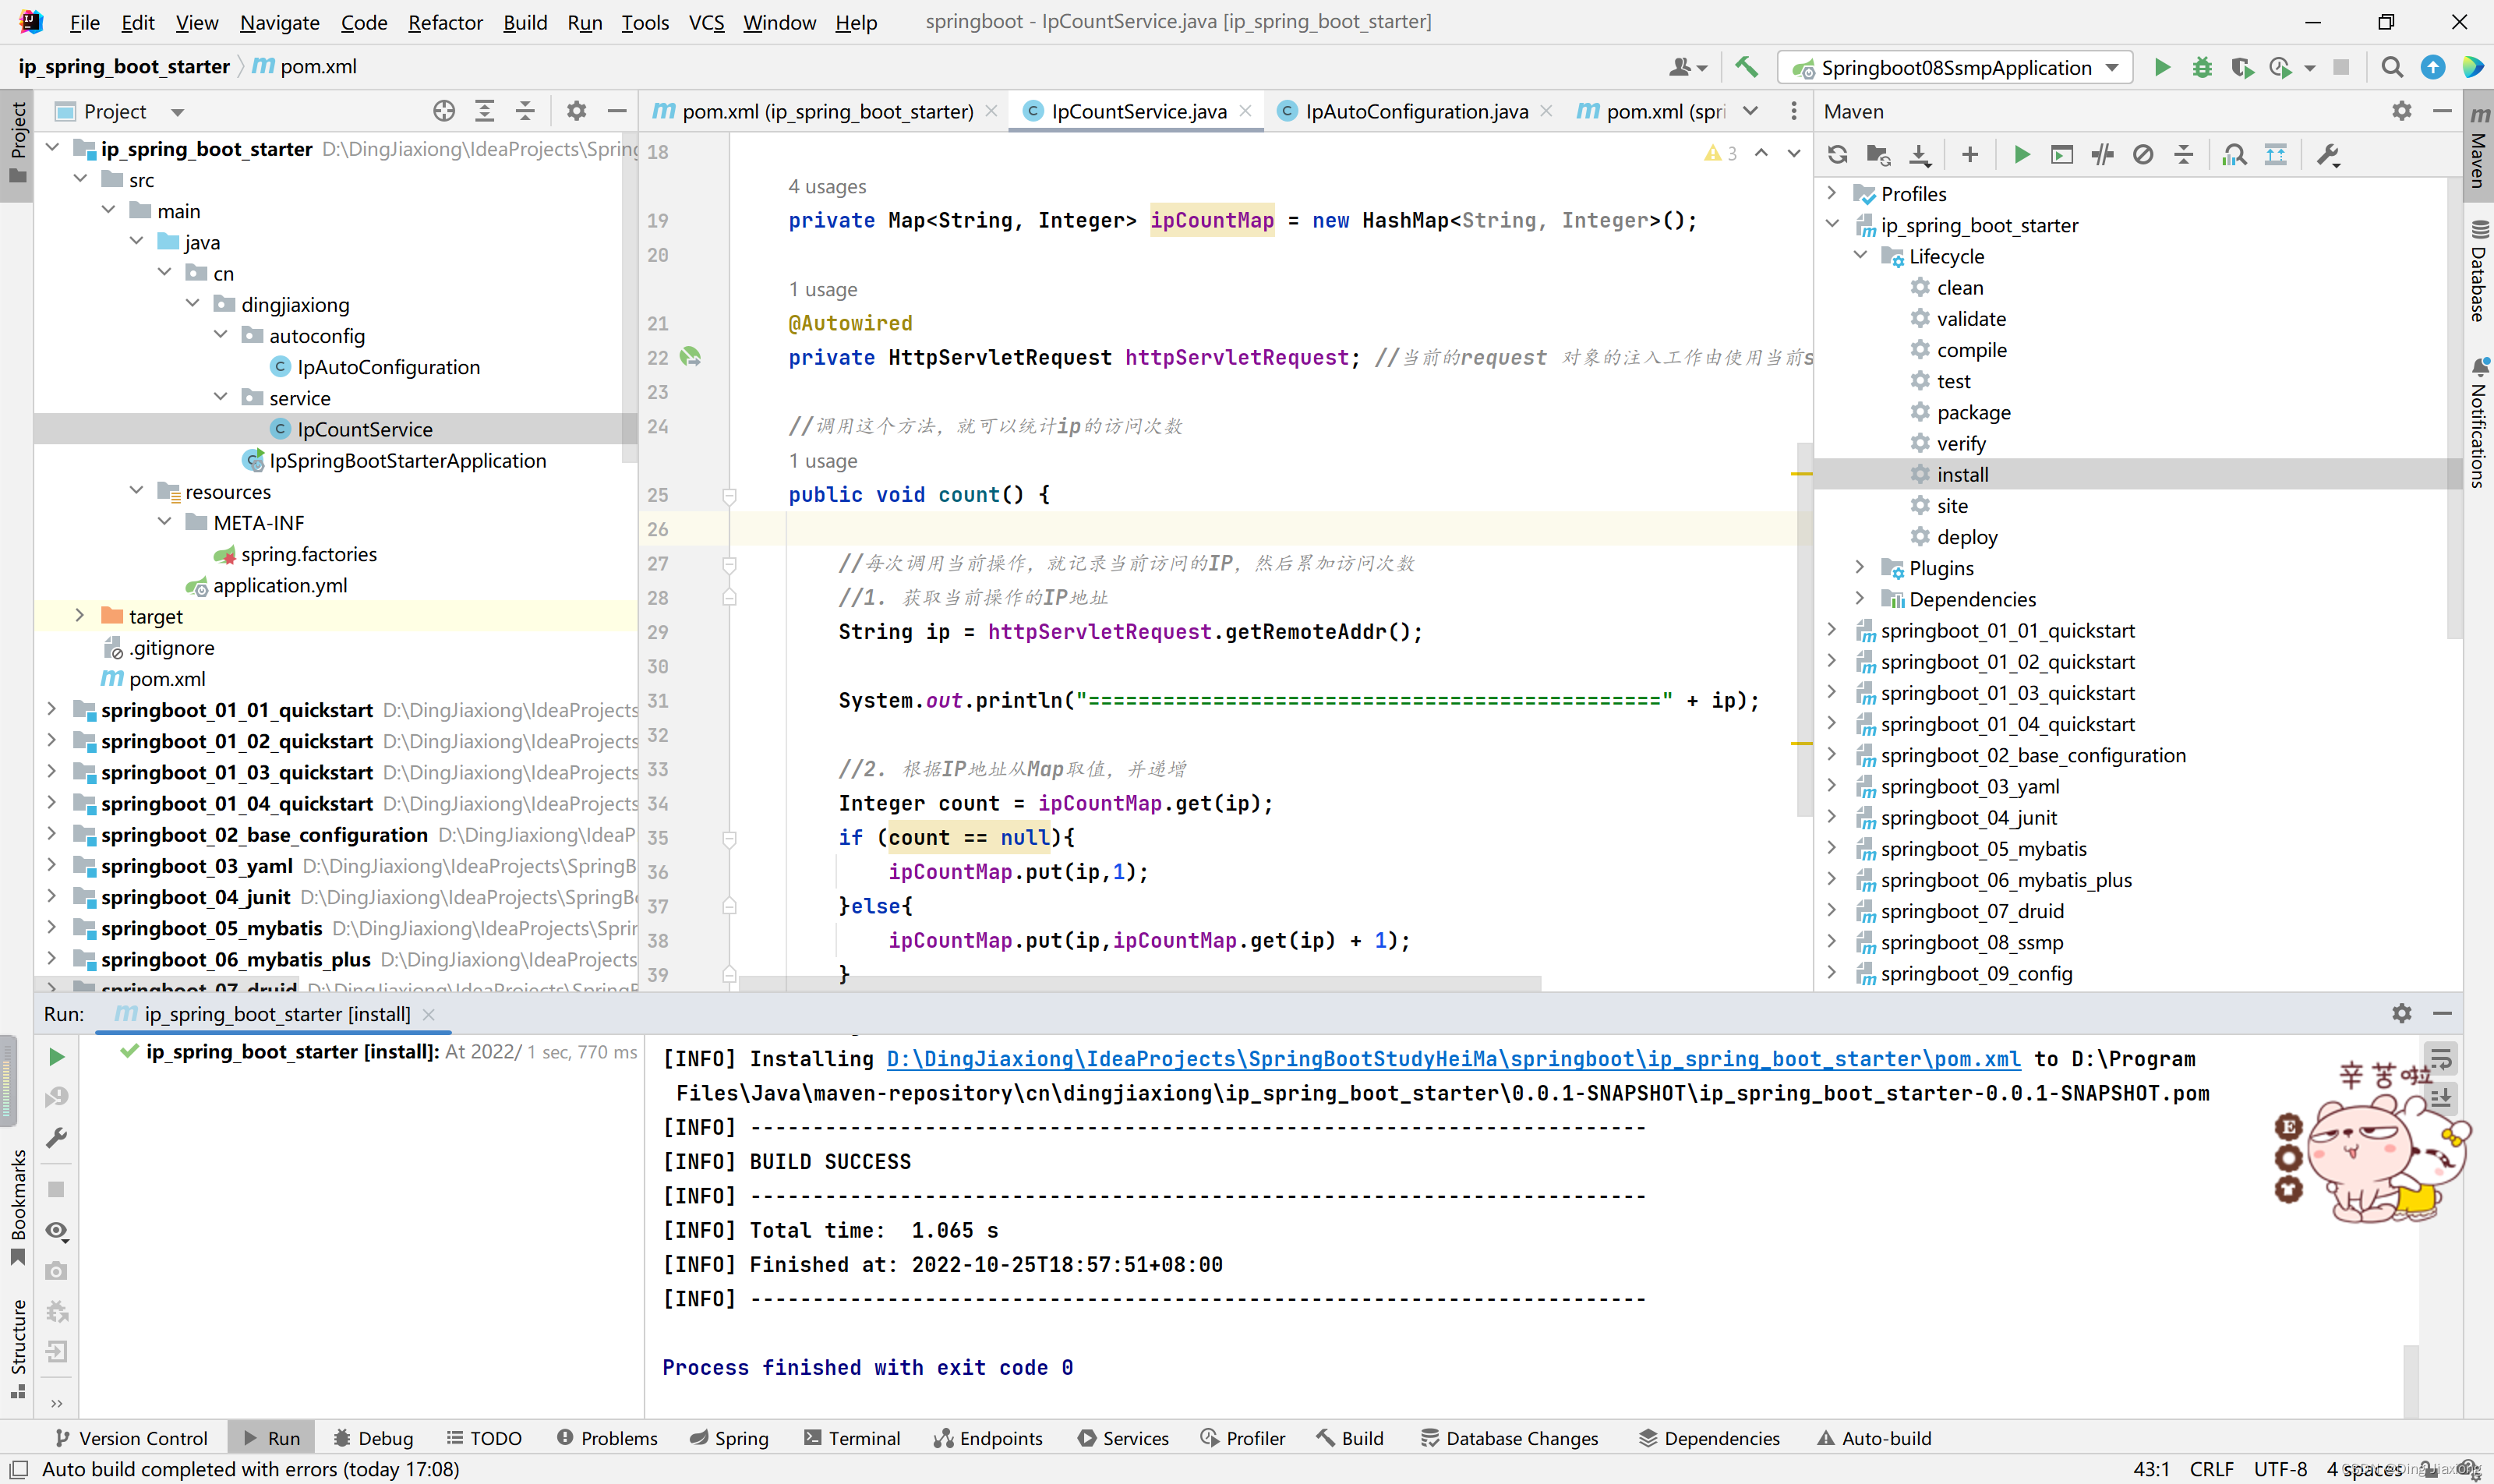Open the Database side tool window

coord(2478,272)
